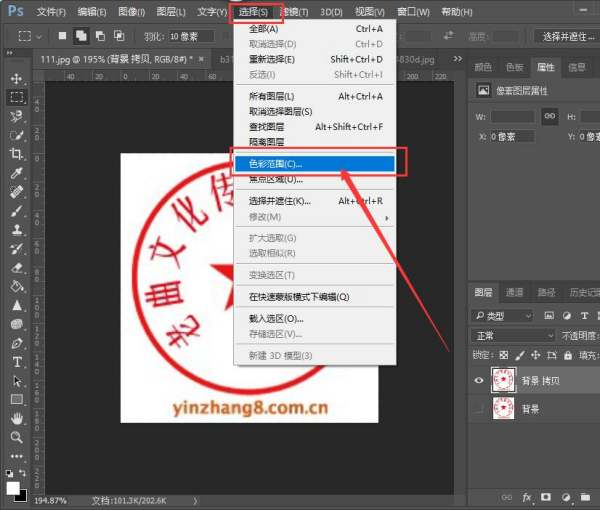Select the Hand tool
This screenshot has height=510, width=600.
[17, 418]
